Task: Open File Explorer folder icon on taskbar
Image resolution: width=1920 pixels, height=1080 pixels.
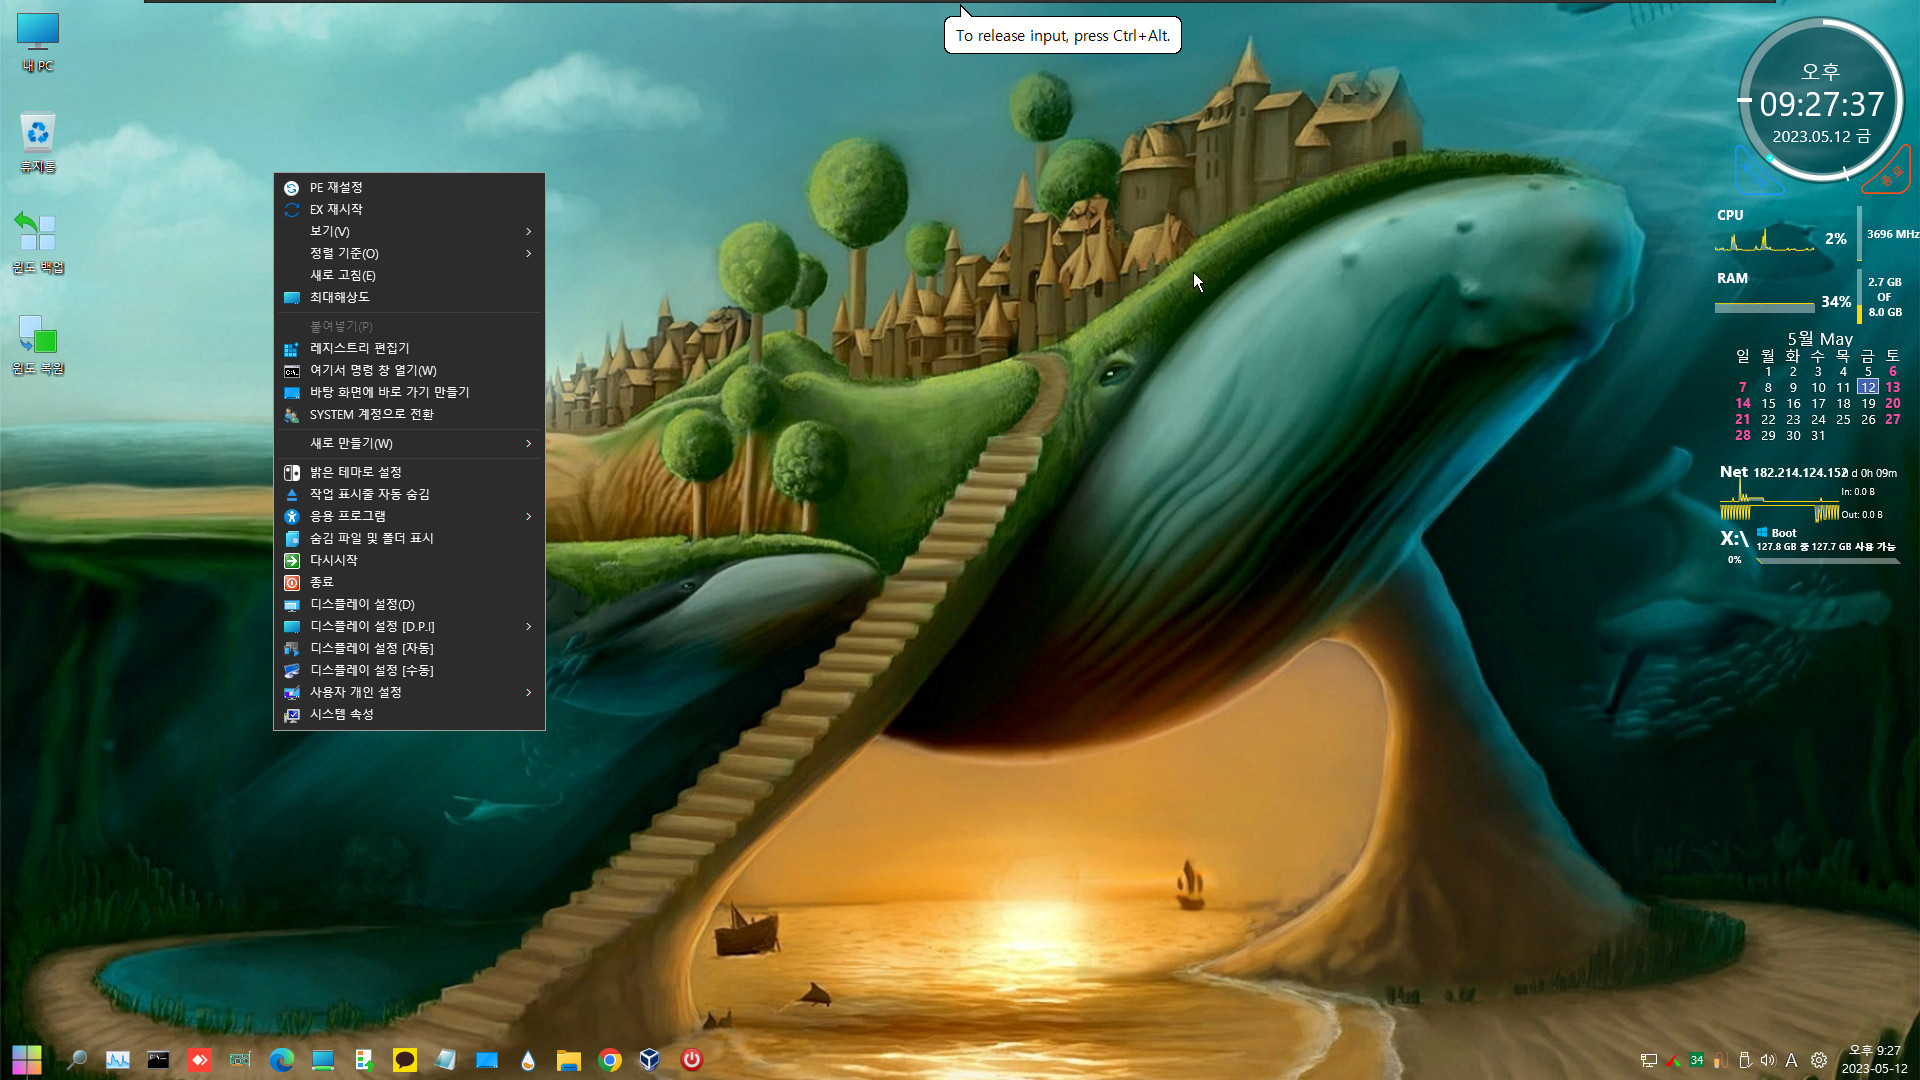Action: coord(568,1059)
